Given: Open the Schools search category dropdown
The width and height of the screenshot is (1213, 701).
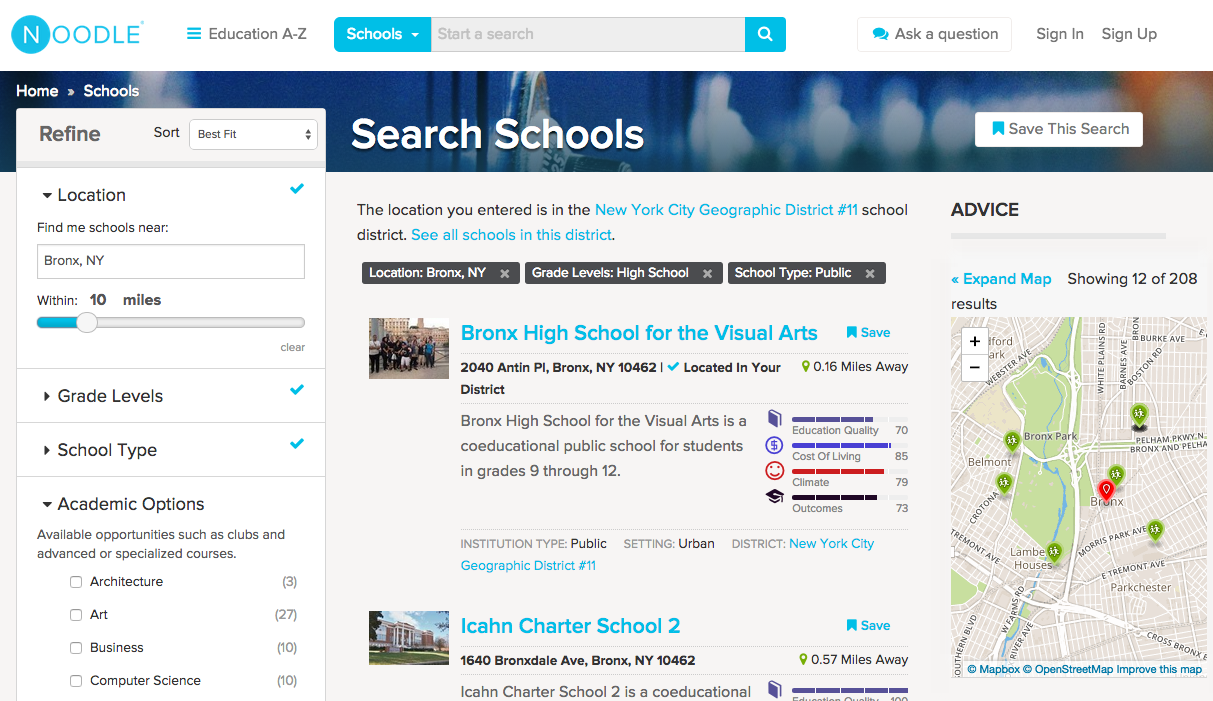Looking at the screenshot, I should [x=383, y=34].
